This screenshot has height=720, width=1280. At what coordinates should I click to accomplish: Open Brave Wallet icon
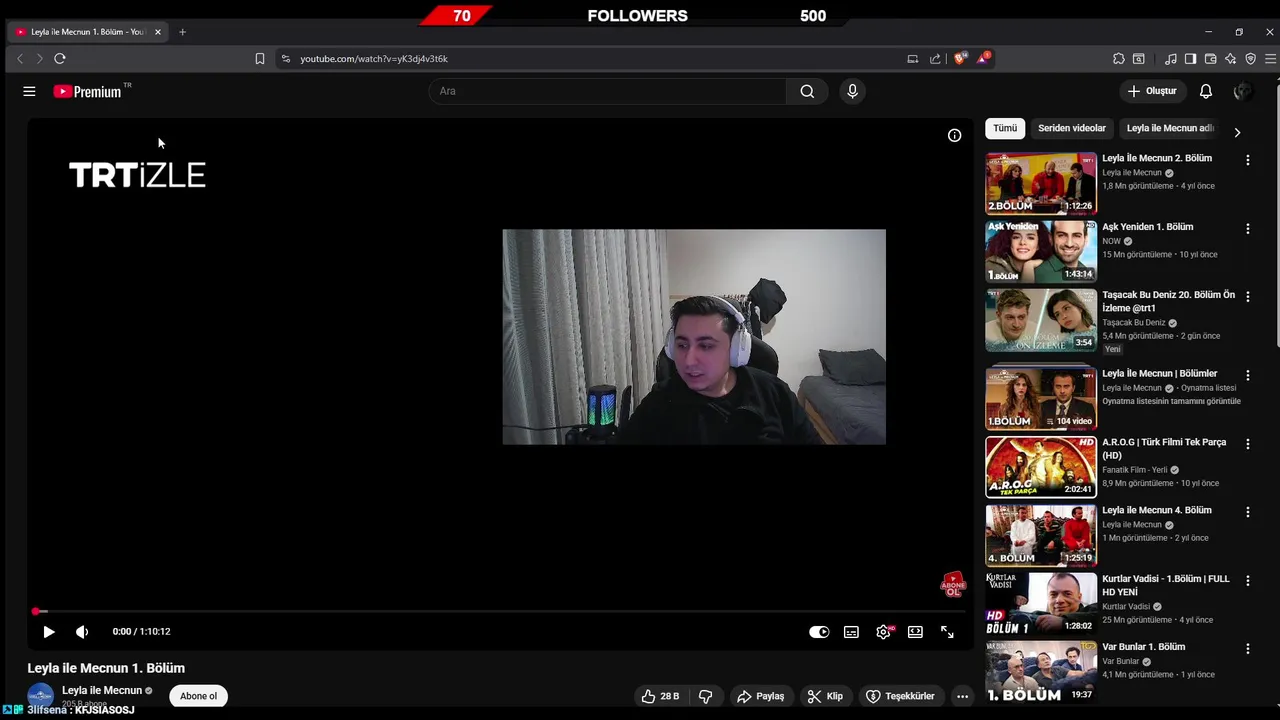click(1210, 59)
